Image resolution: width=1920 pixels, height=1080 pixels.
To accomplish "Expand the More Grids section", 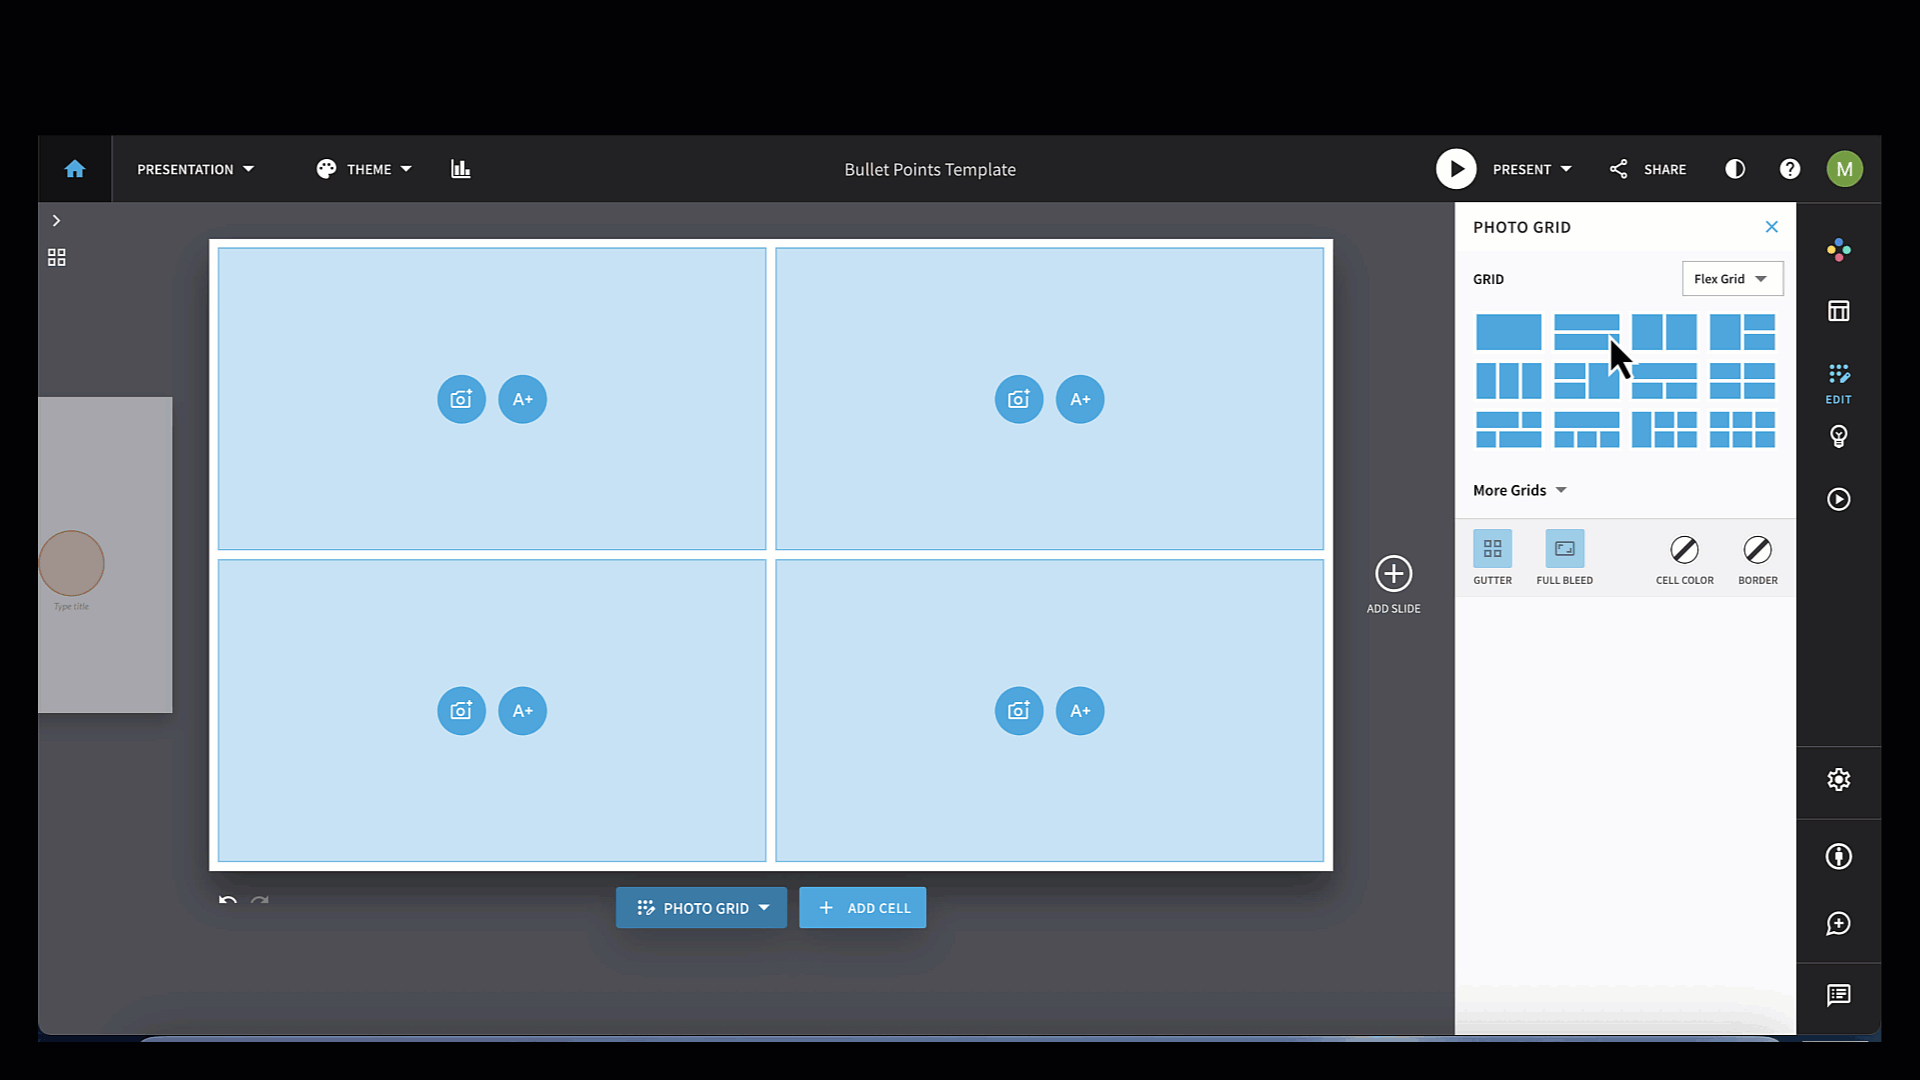I will click(1520, 490).
